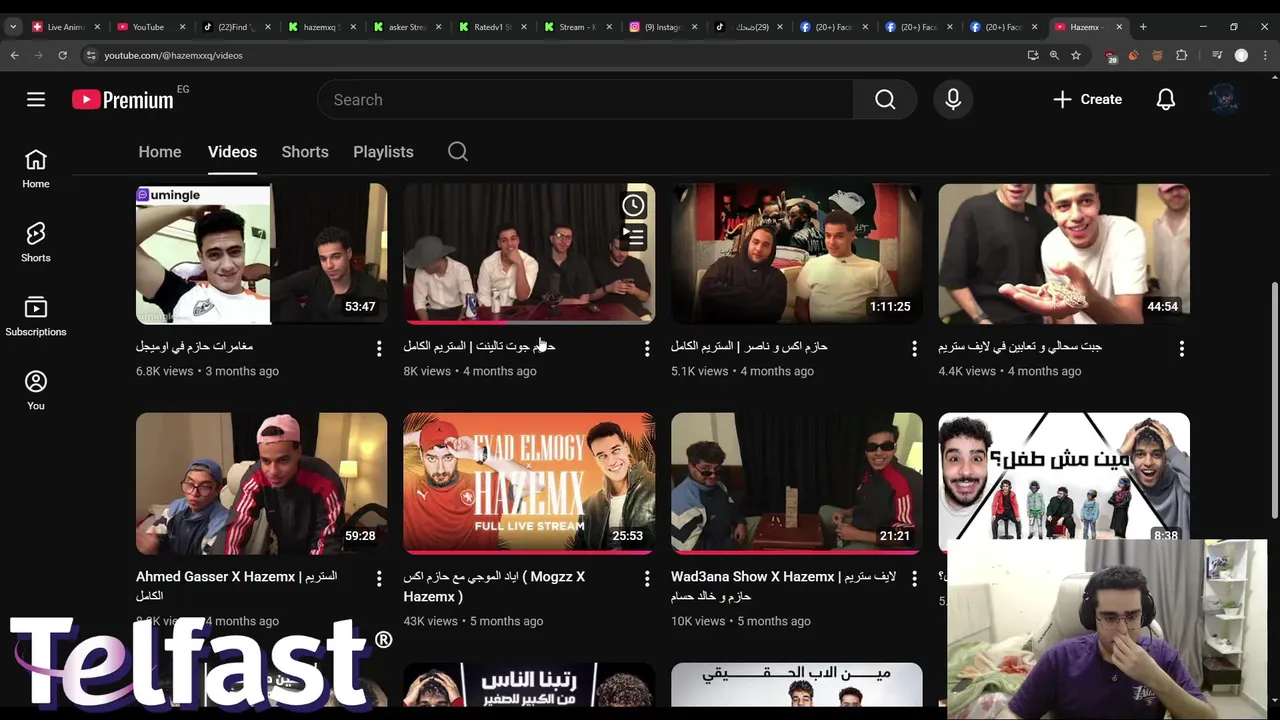Viewport: 1280px width, 720px height.
Task: Open the Ahmed Gasser X Hazemx video title
Action: pos(236,586)
